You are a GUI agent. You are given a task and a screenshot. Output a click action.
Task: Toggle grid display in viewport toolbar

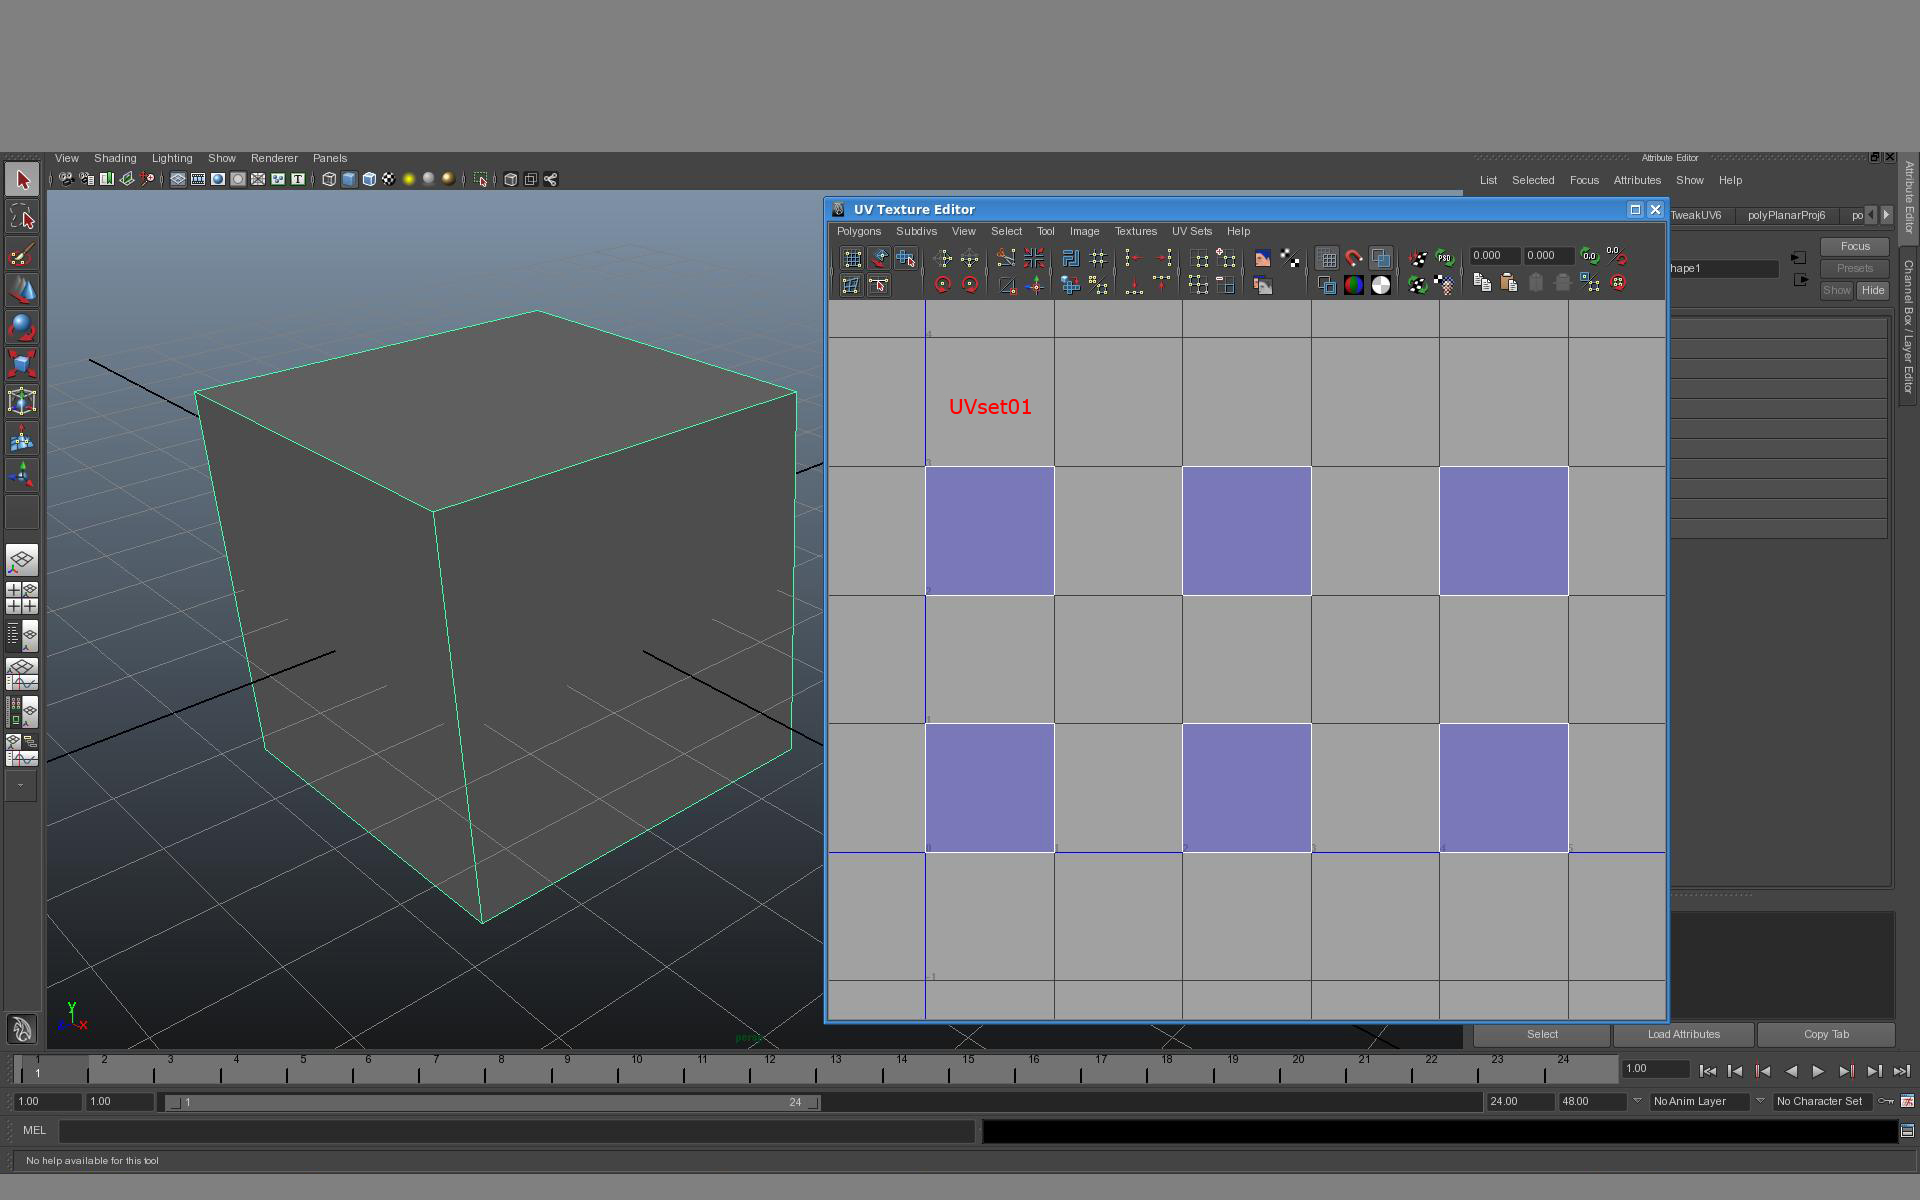point(178,179)
